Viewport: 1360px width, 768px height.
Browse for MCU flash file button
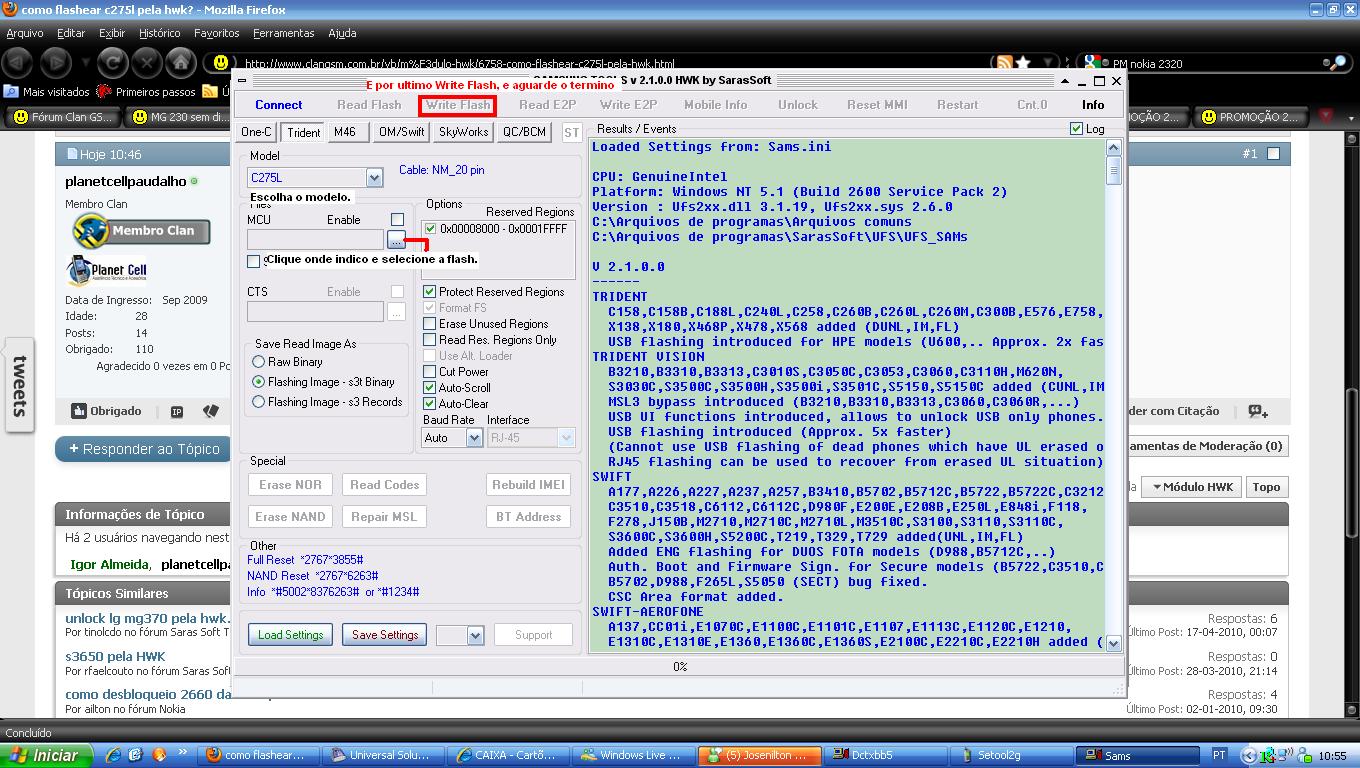coord(396,240)
